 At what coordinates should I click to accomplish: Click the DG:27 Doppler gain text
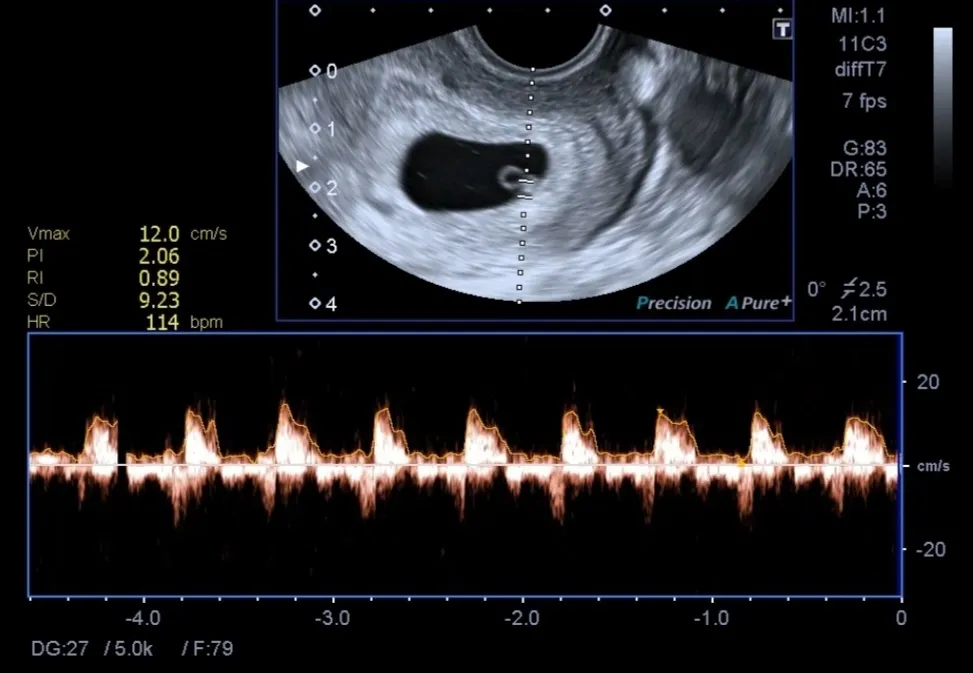[x=59, y=649]
